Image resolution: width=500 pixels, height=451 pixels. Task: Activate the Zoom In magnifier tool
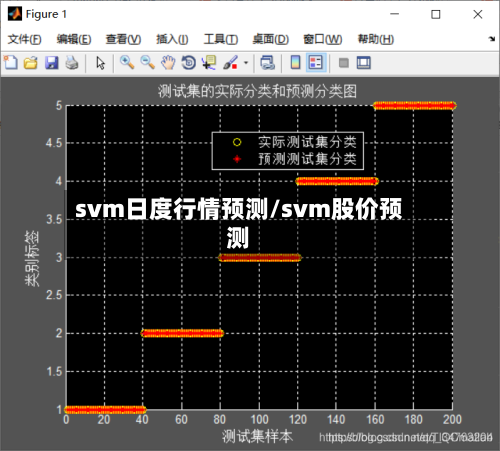point(127,63)
